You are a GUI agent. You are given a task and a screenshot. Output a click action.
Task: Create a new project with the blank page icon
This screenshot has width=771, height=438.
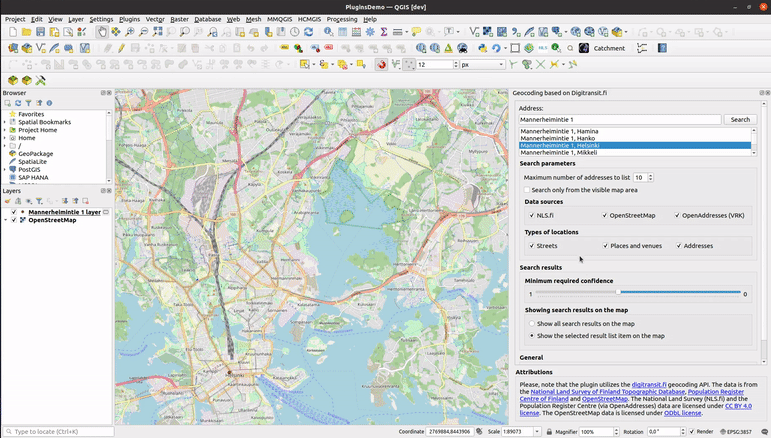(x=13, y=32)
